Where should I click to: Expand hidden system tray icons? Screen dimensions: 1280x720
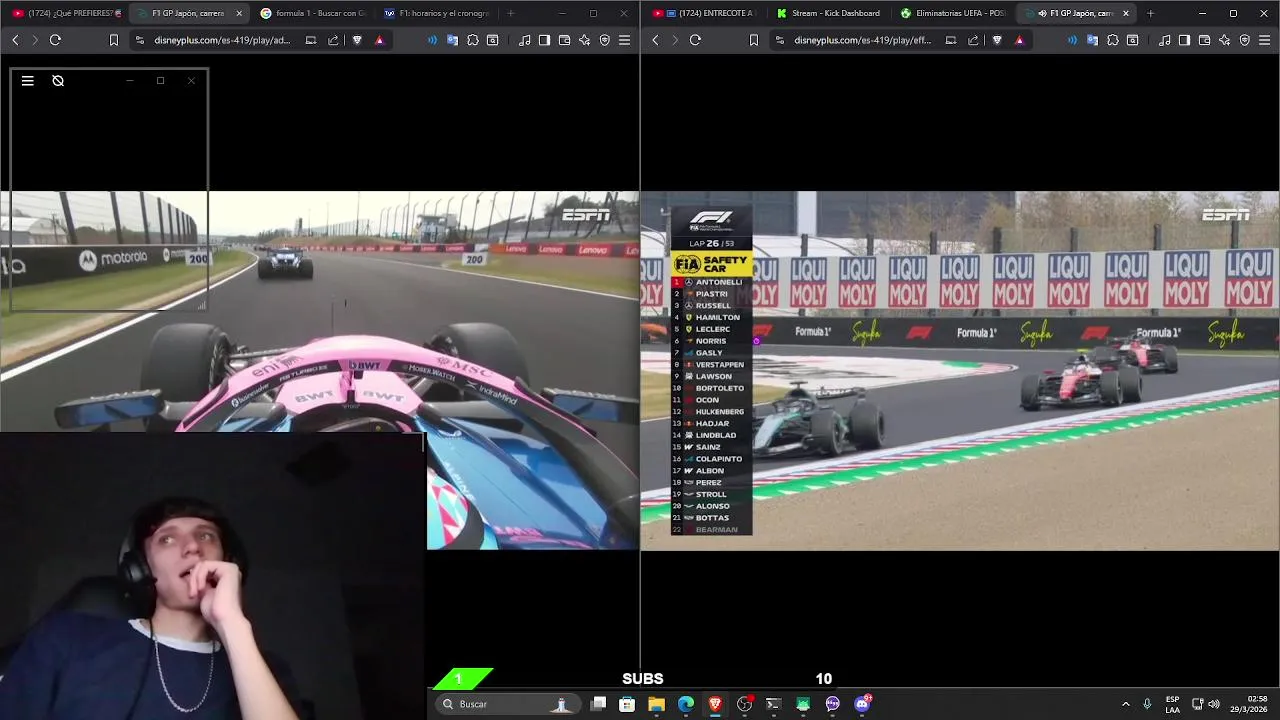point(1126,704)
